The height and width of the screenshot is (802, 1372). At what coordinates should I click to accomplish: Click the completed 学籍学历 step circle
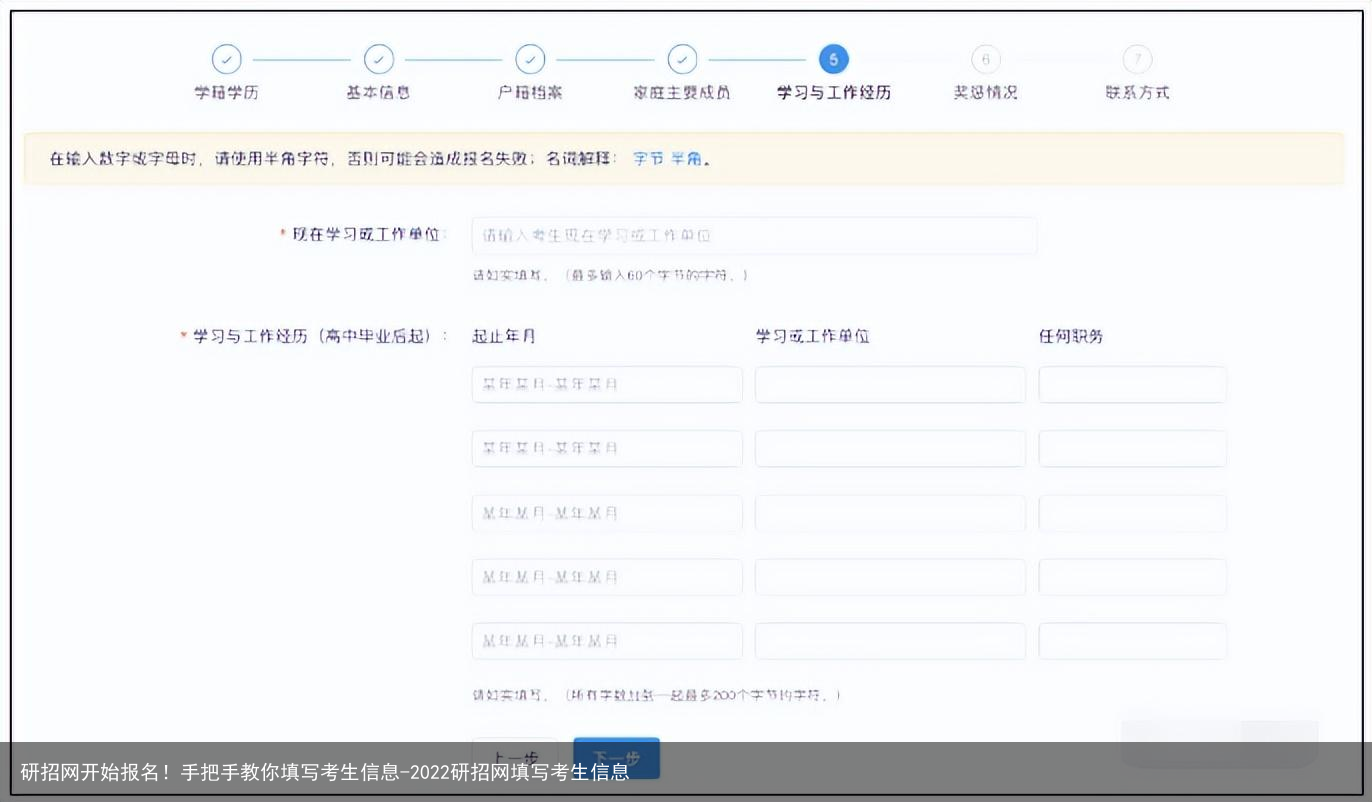227,59
